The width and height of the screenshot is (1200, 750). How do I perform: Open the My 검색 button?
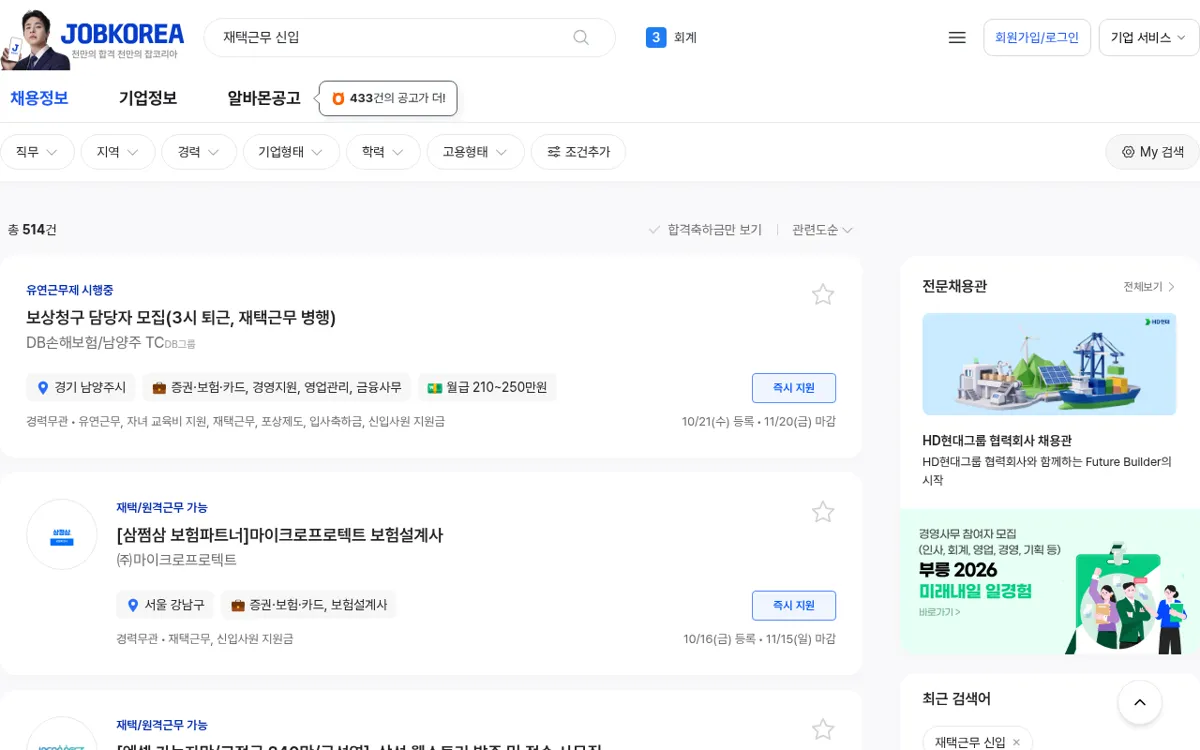click(x=1152, y=152)
